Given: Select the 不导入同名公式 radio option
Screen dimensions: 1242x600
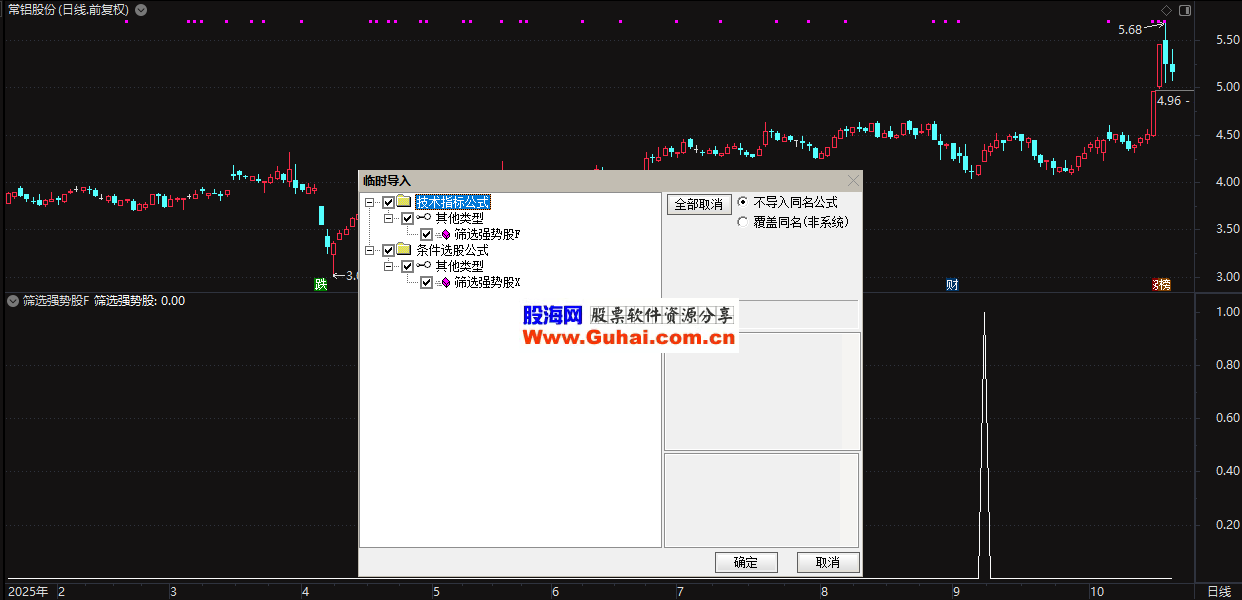Looking at the screenshot, I should (x=742, y=202).
